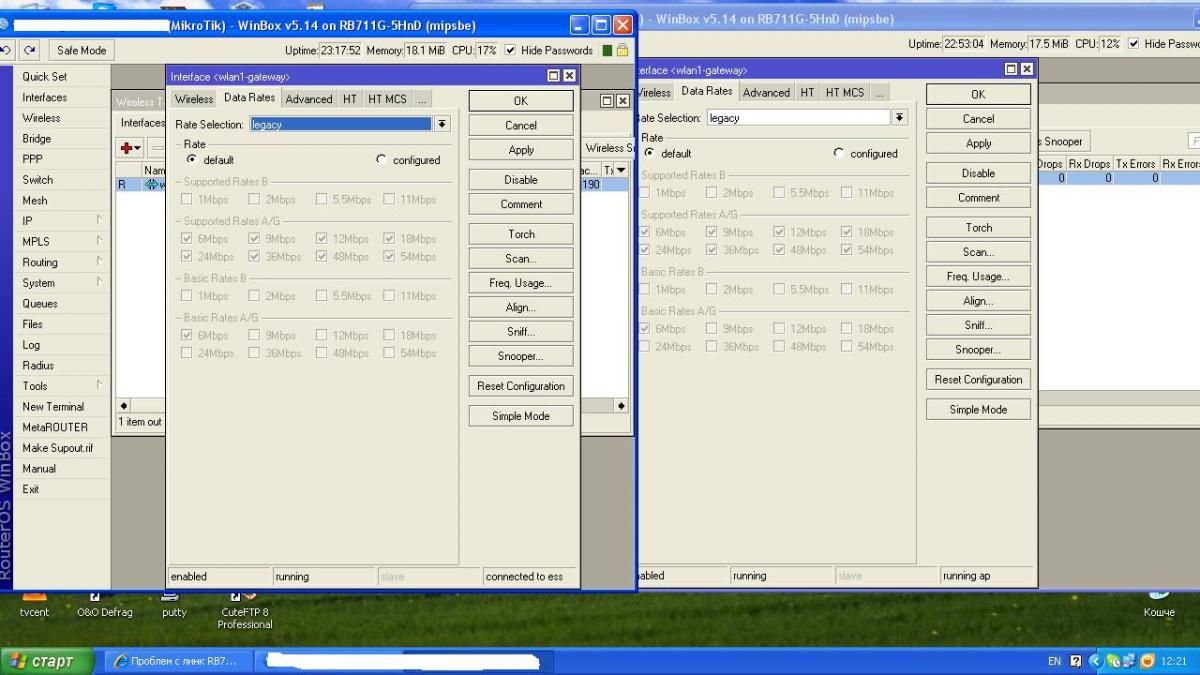Click right arrow of horizontal scrollbar in interface list

point(621,406)
